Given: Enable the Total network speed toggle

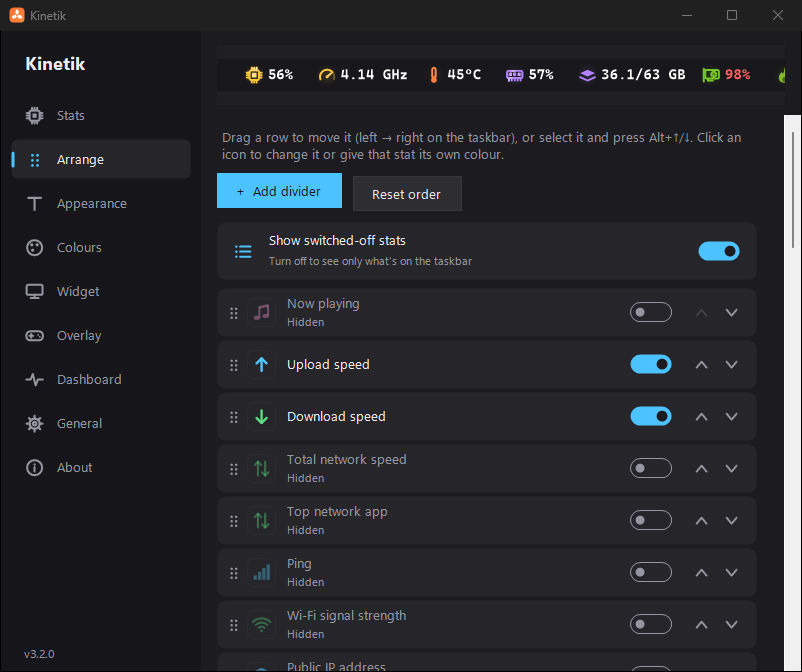Looking at the screenshot, I should [x=651, y=468].
